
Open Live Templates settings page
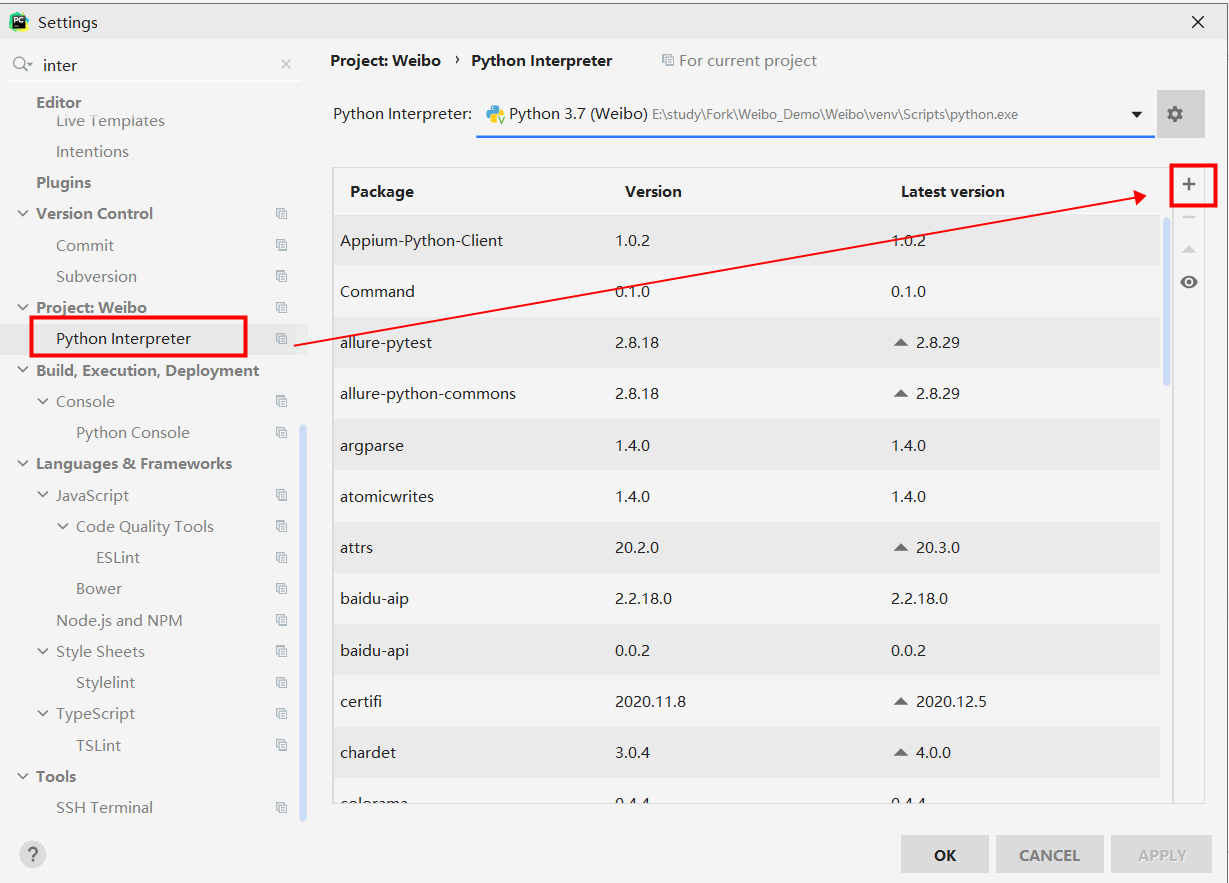pyautogui.click(x=110, y=121)
